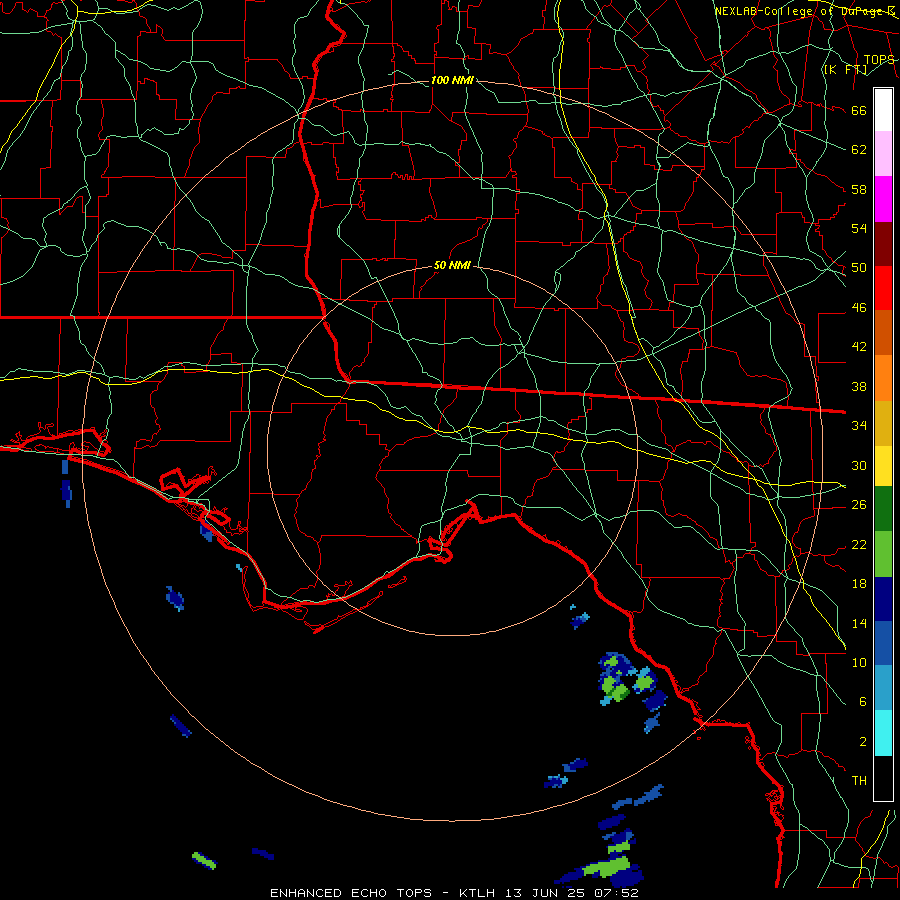Click the black TH threshold swatch in legend
Screen dimensions: 900x900
coord(883,778)
